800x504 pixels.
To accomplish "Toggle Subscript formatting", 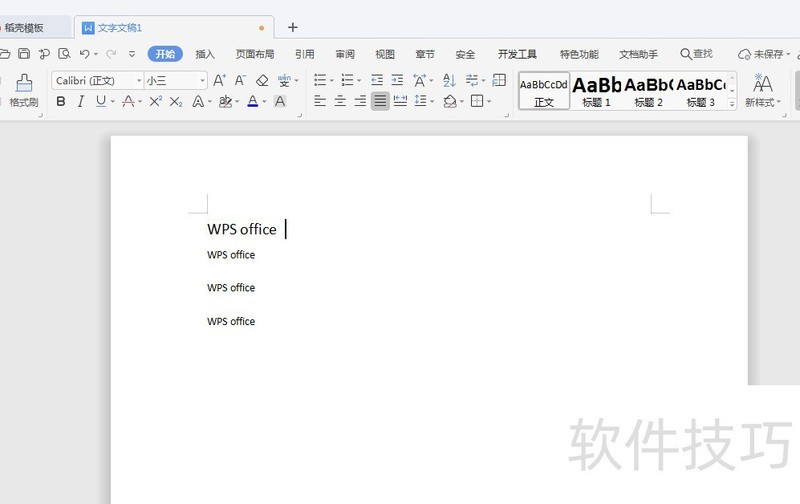I will click(x=176, y=102).
